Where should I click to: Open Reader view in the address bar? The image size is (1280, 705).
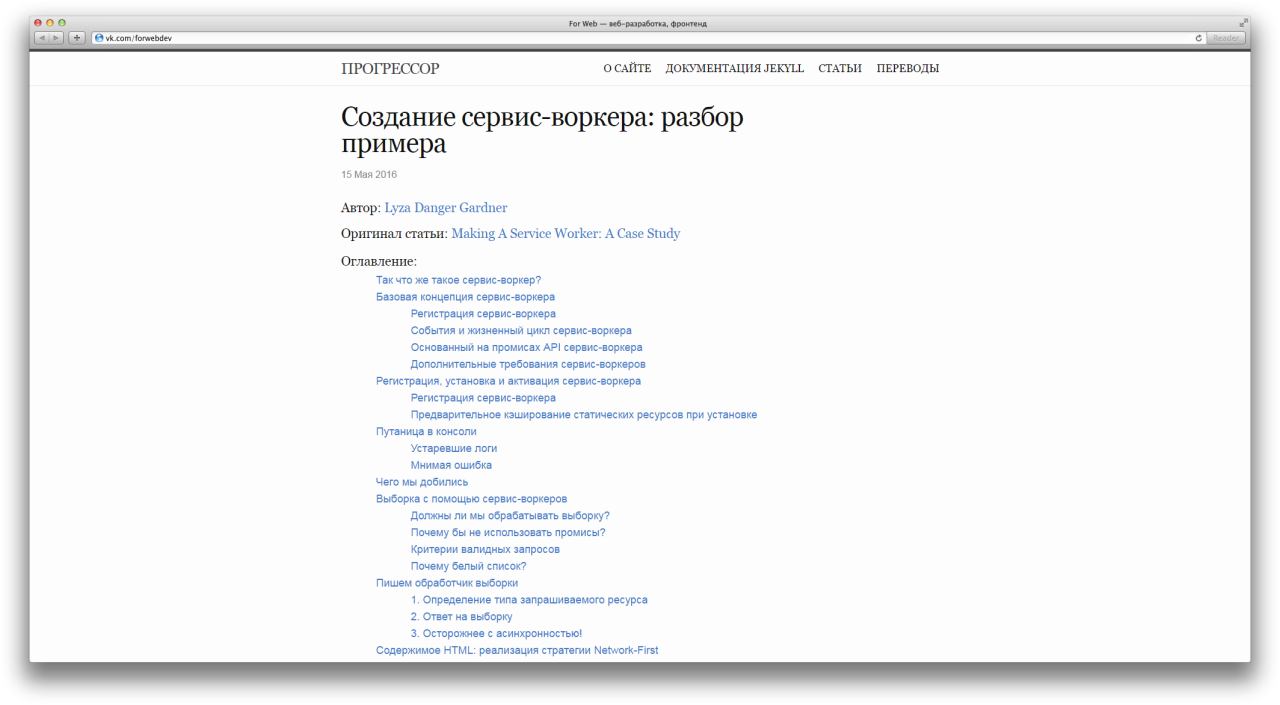(1226, 38)
